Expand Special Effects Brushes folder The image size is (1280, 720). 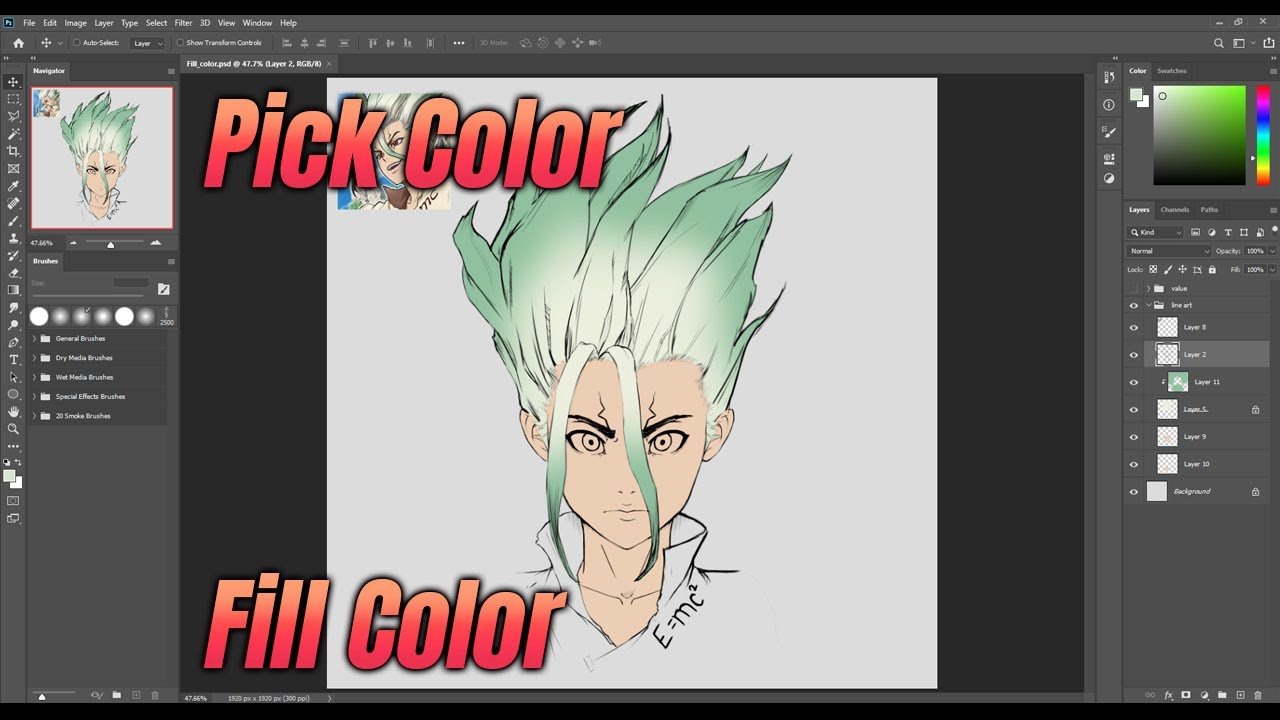pyautogui.click(x=34, y=397)
